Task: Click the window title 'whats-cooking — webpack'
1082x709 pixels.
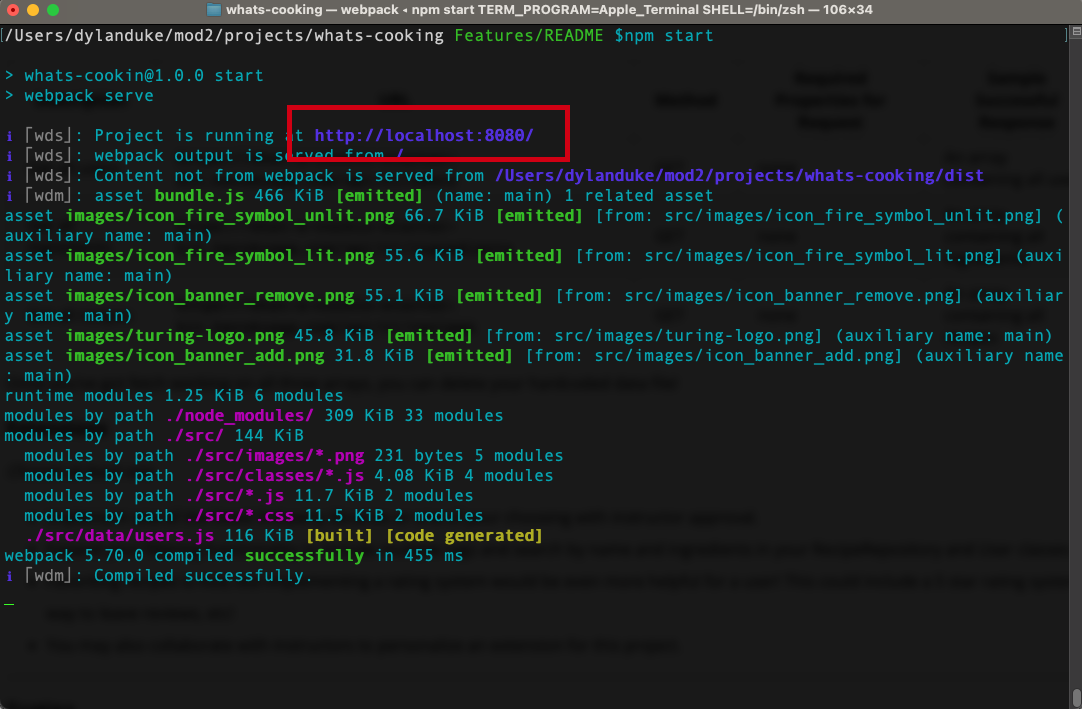Action: tap(313, 10)
